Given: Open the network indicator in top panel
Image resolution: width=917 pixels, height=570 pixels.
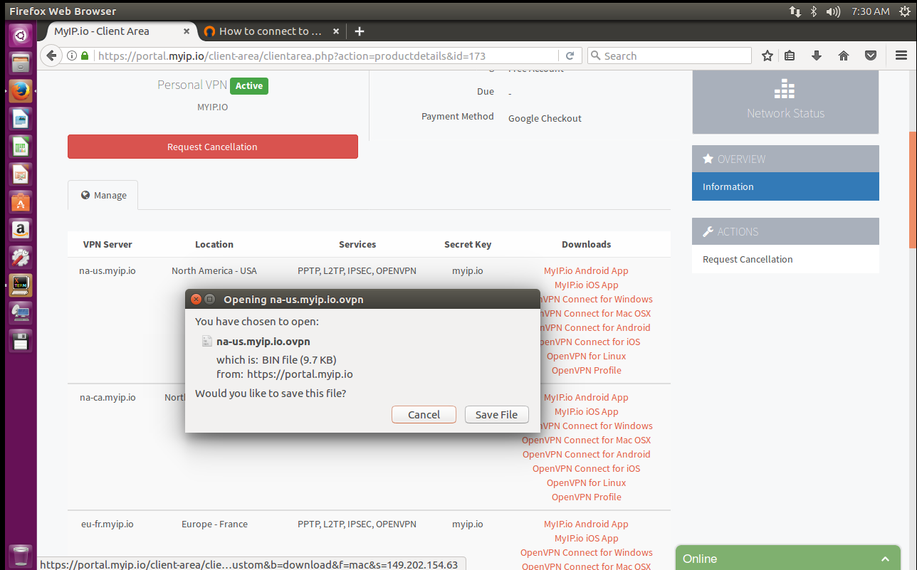Looking at the screenshot, I should pos(795,11).
